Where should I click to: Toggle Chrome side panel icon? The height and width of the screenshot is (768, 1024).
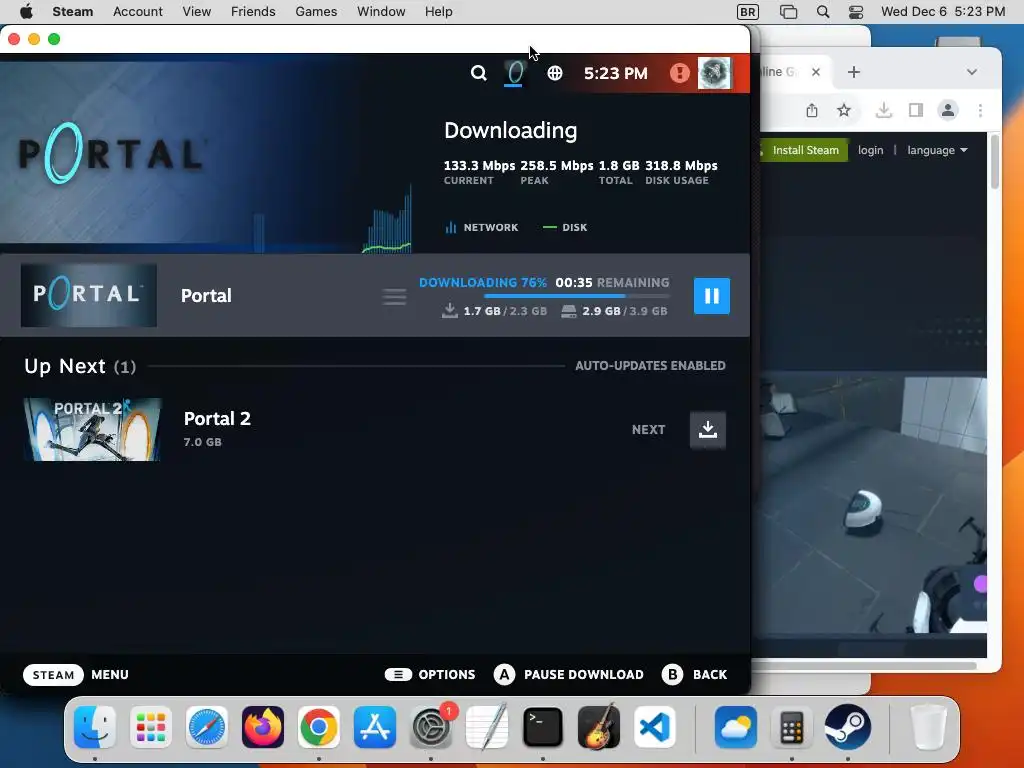point(916,110)
